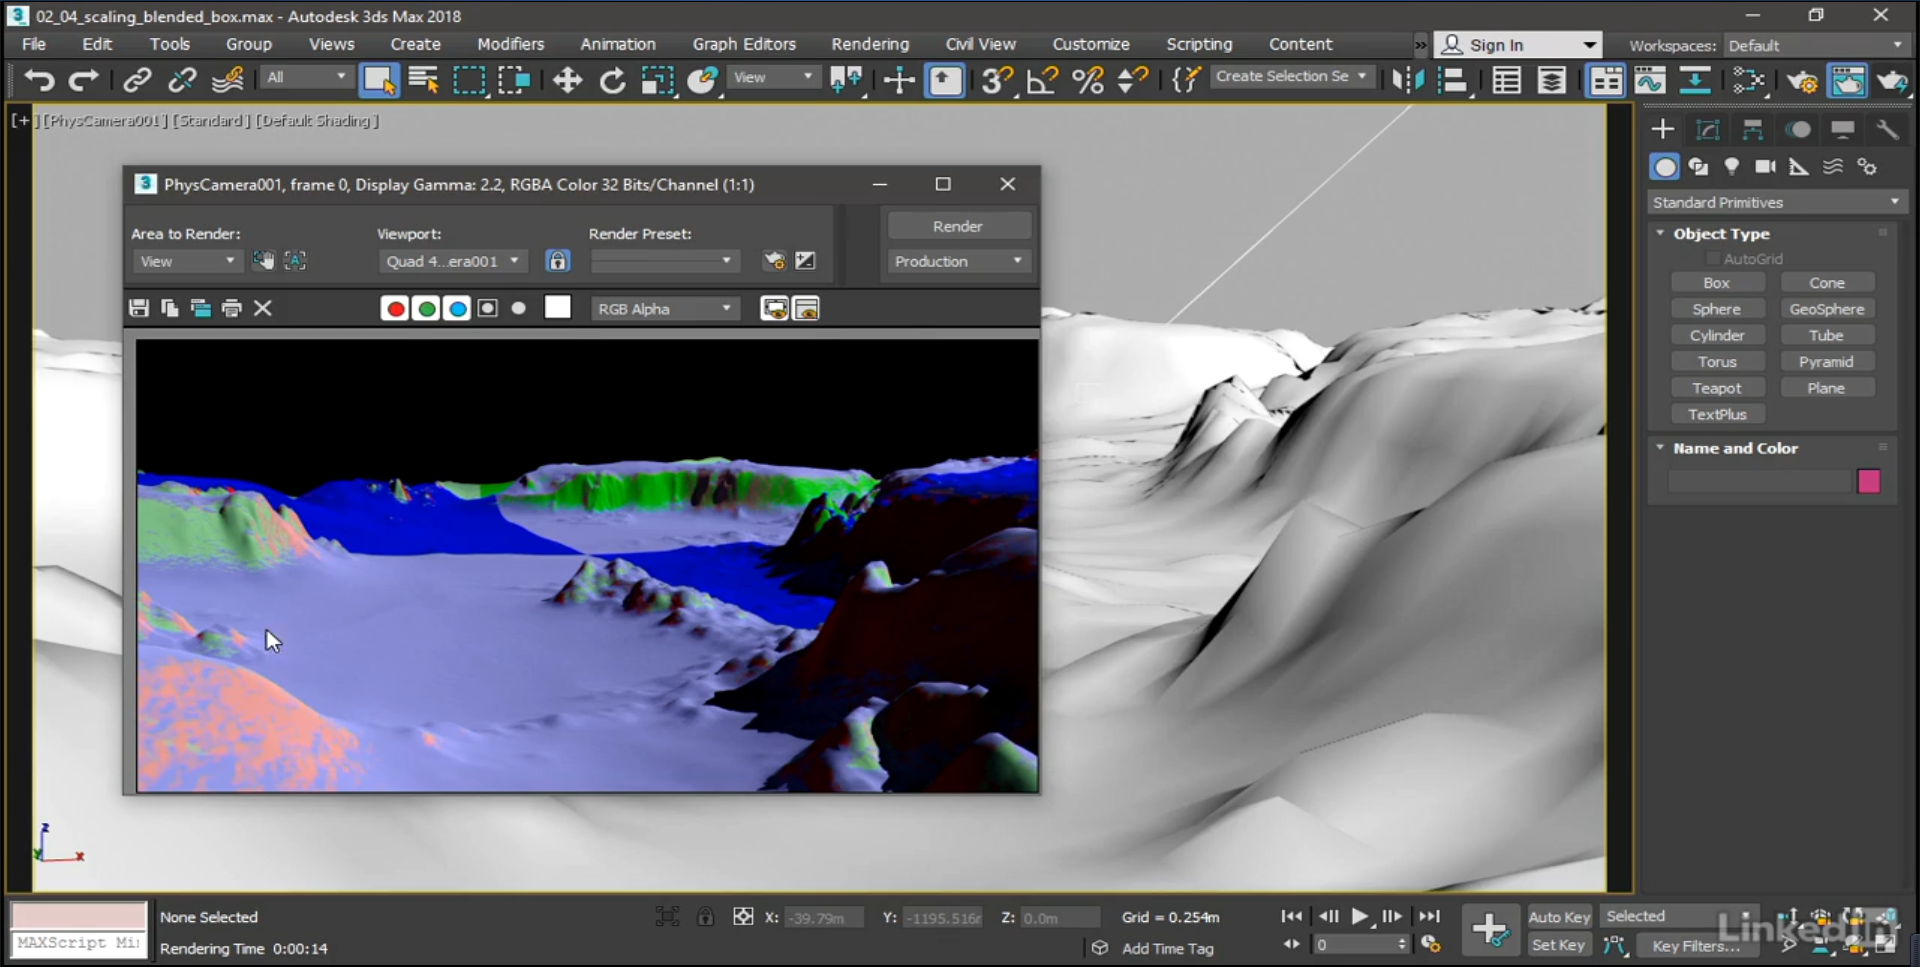Open the Render Setup icon in main toolbar
Viewport: 1920px width, 967px height.
[x=1802, y=80]
